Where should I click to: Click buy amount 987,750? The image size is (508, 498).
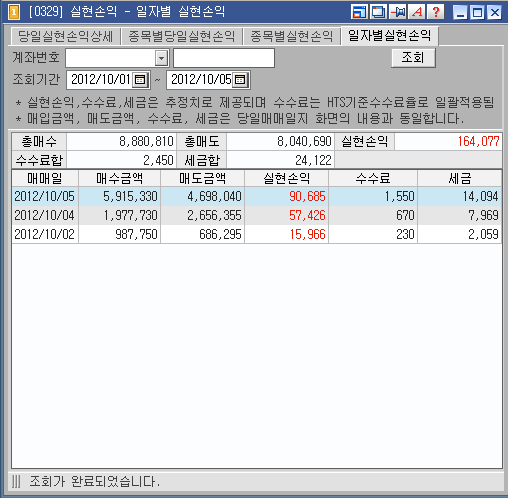(x=136, y=234)
